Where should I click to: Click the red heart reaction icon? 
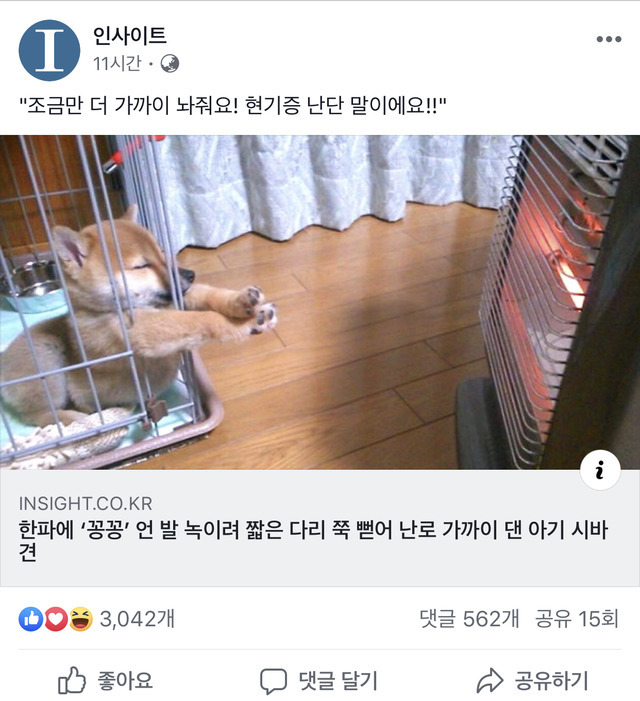click(55, 619)
